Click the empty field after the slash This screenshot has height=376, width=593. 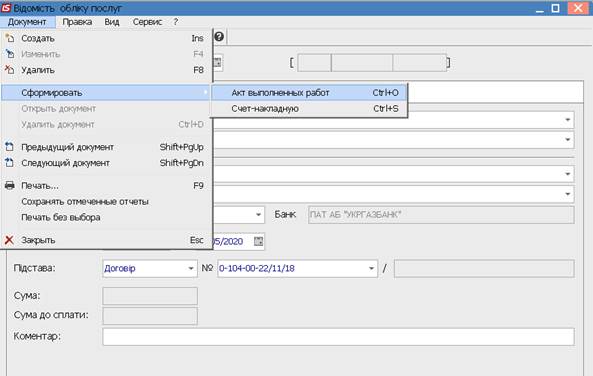click(x=484, y=268)
